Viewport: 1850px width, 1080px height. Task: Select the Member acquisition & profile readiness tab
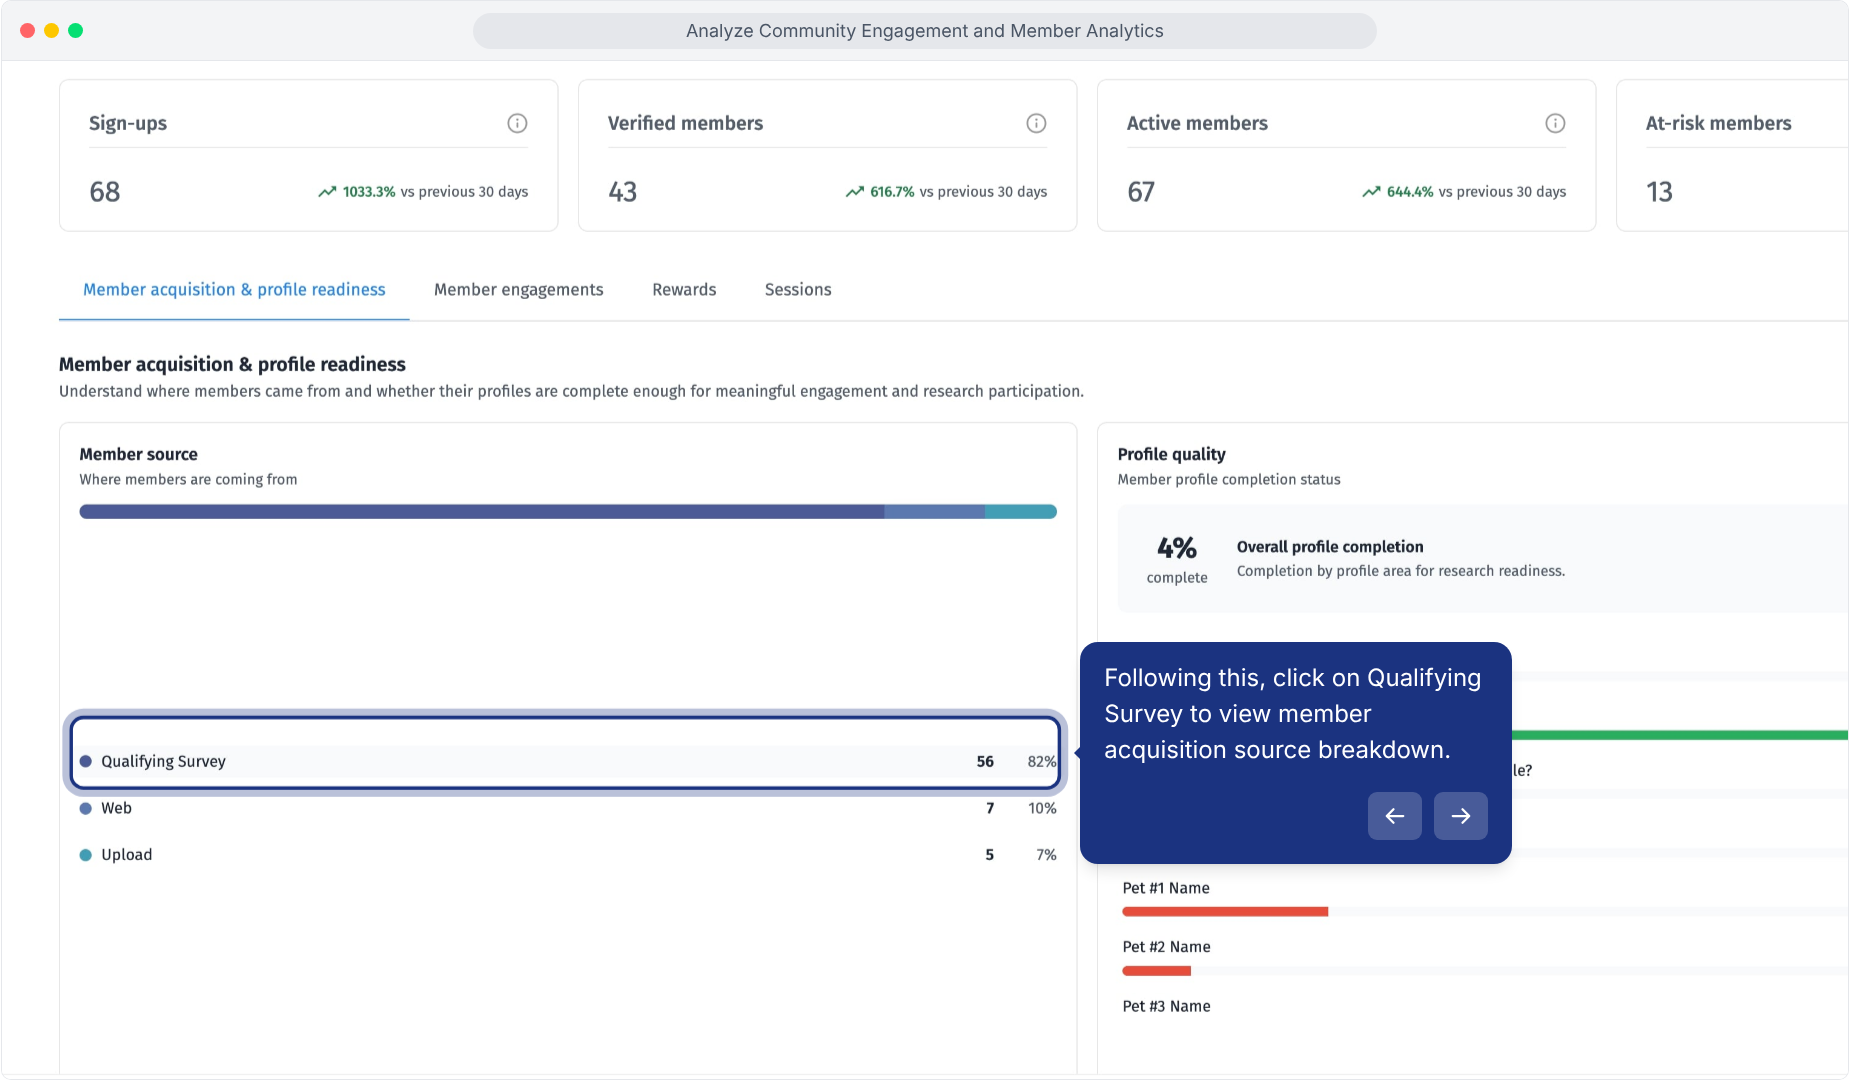[234, 289]
